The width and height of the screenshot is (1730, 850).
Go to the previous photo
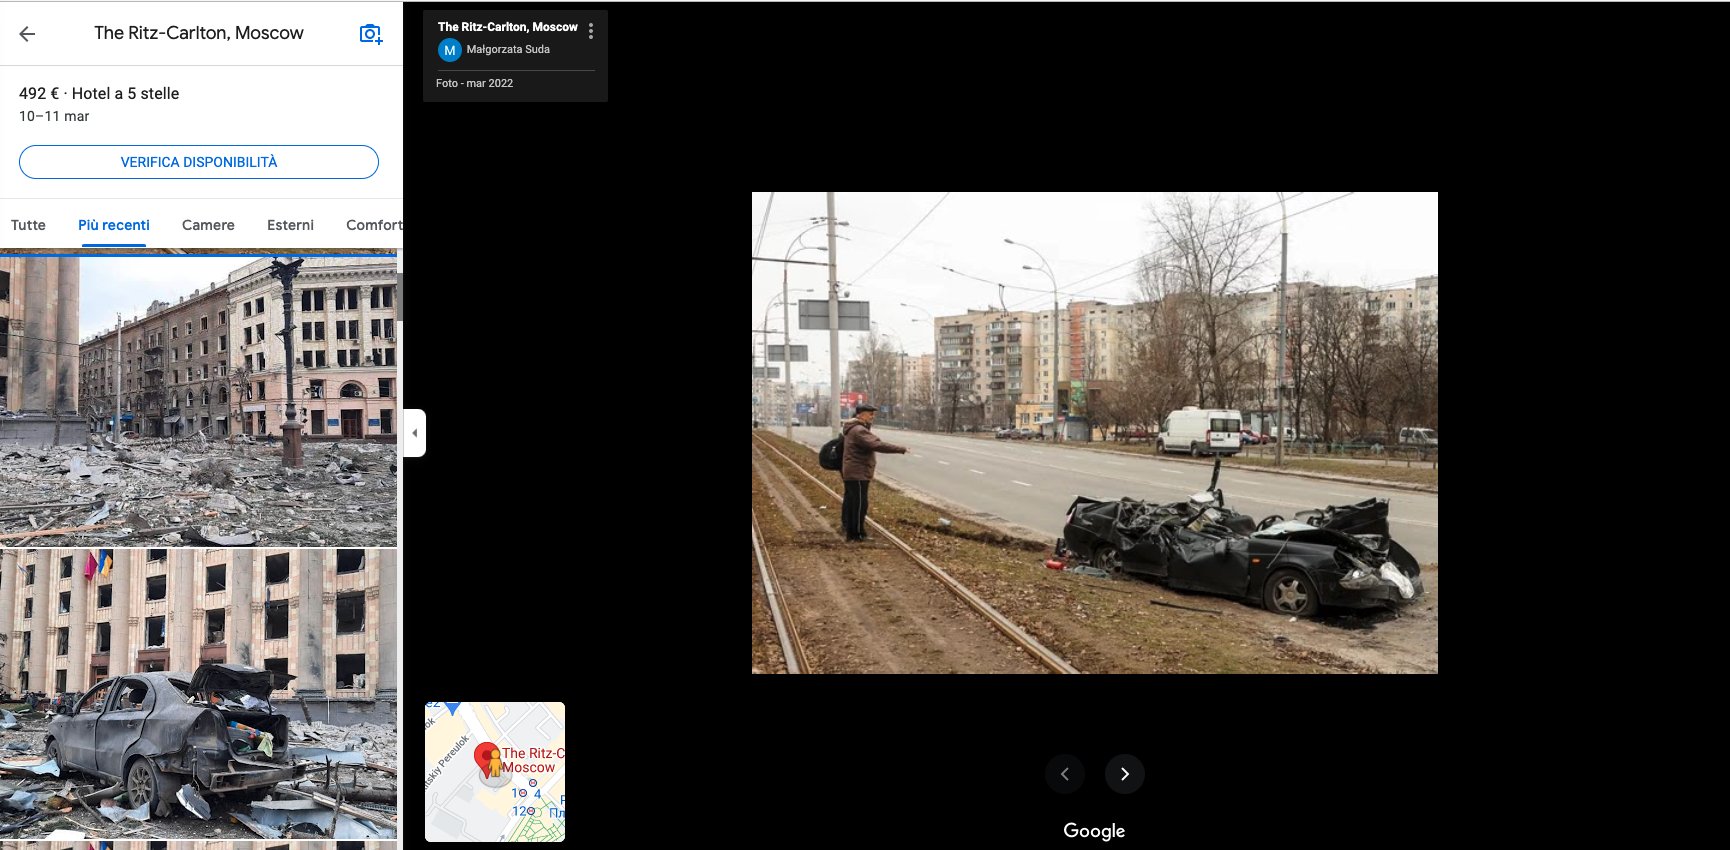(x=1065, y=774)
